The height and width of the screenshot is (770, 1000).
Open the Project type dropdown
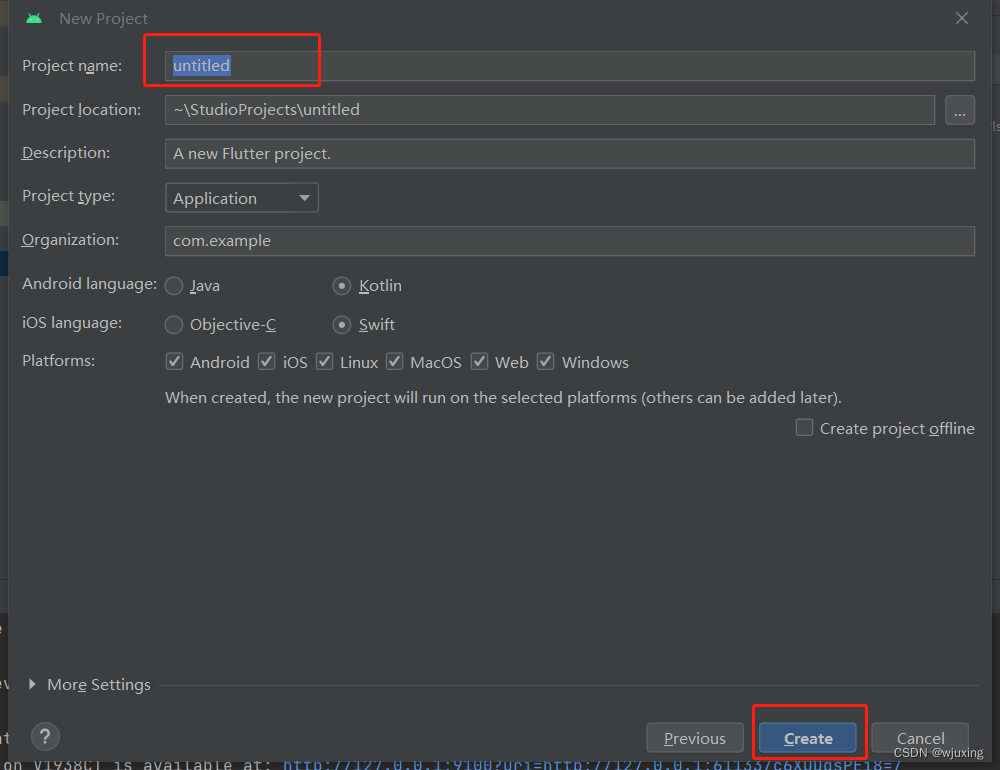242,198
